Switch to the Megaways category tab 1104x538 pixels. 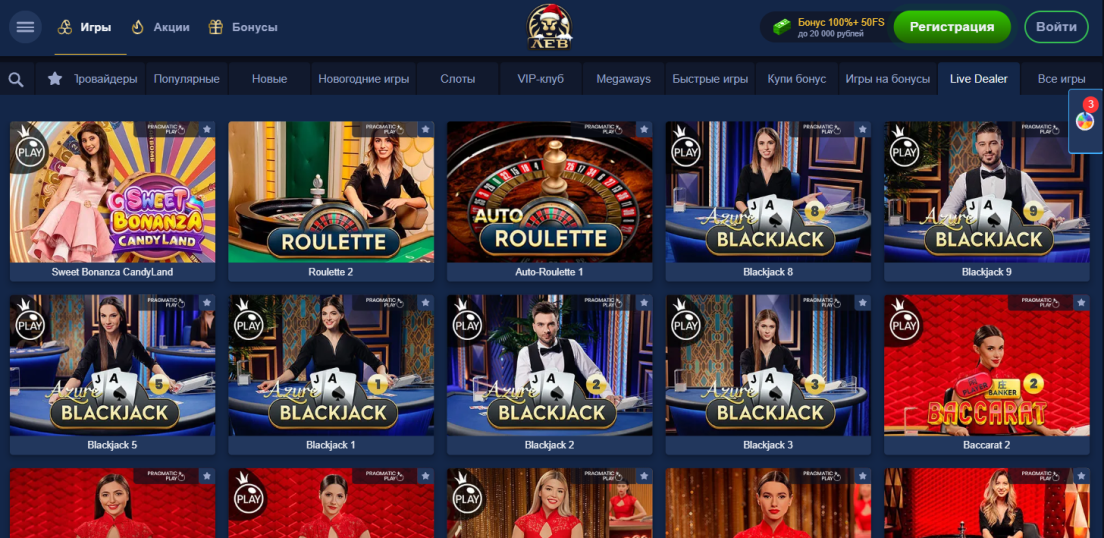[624, 79]
